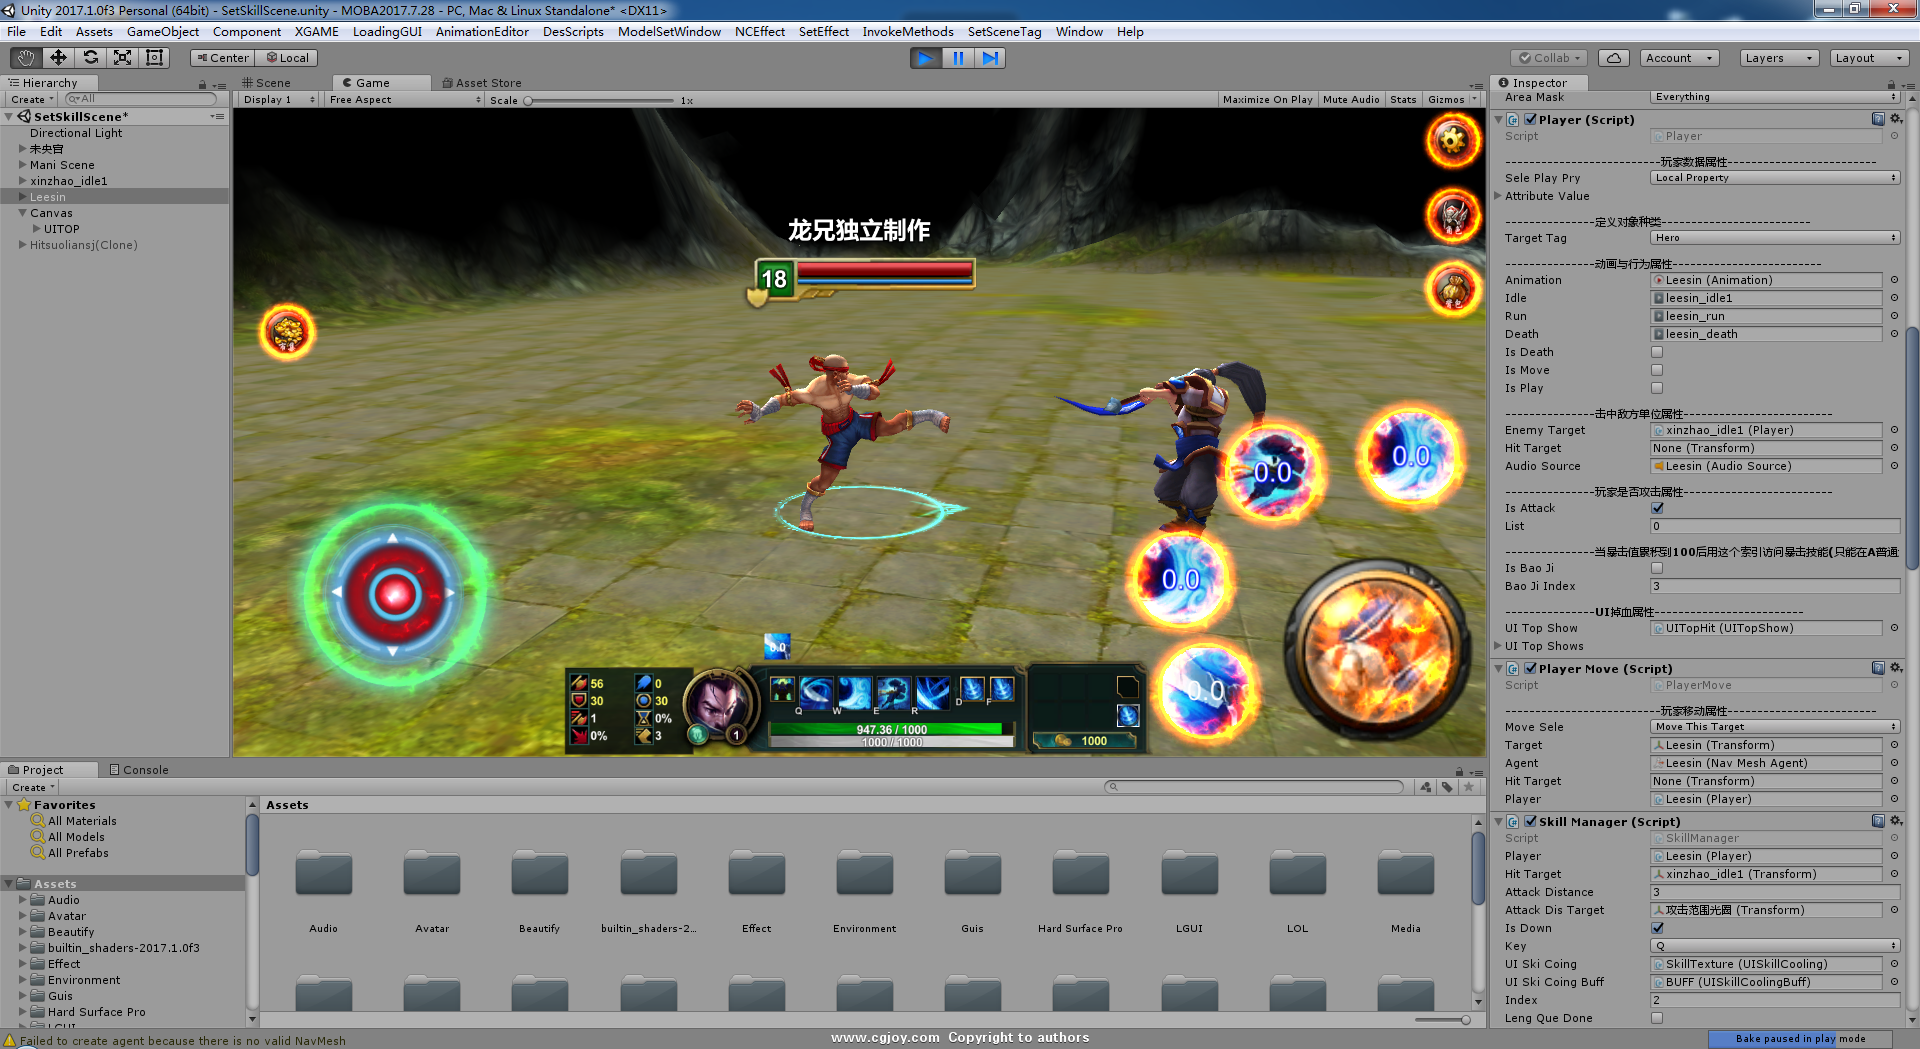The image size is (1920, 1049).
Task: Open the Layout dropdown
Action: (1868, 58)
